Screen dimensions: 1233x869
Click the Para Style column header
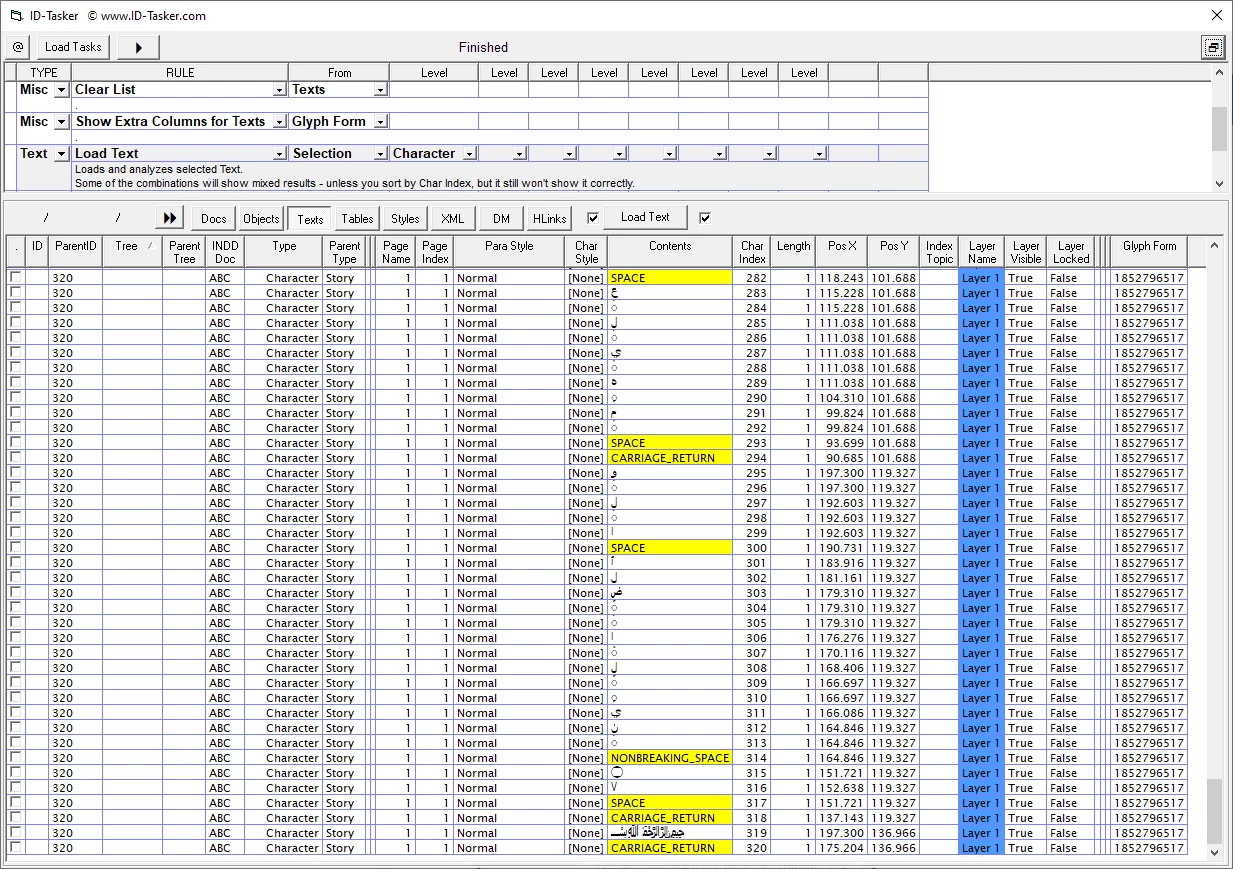point(509,251)
